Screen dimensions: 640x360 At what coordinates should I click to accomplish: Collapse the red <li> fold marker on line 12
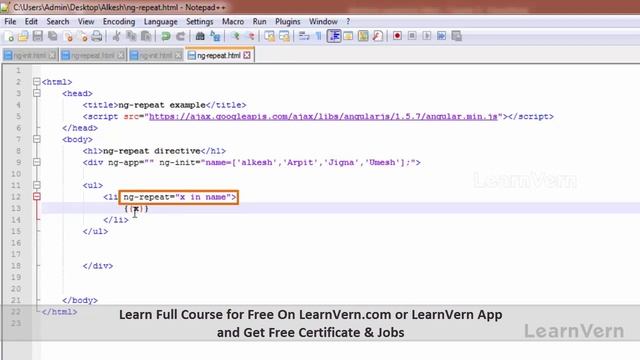(37, 197)
